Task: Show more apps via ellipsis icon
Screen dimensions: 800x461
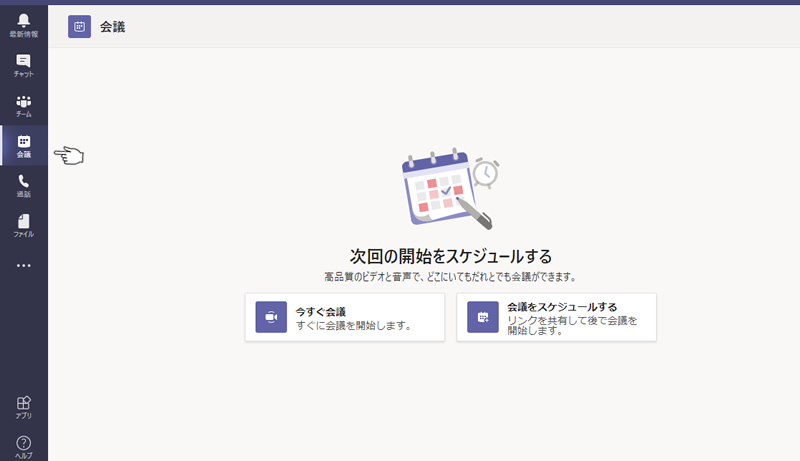Action: 23,265
